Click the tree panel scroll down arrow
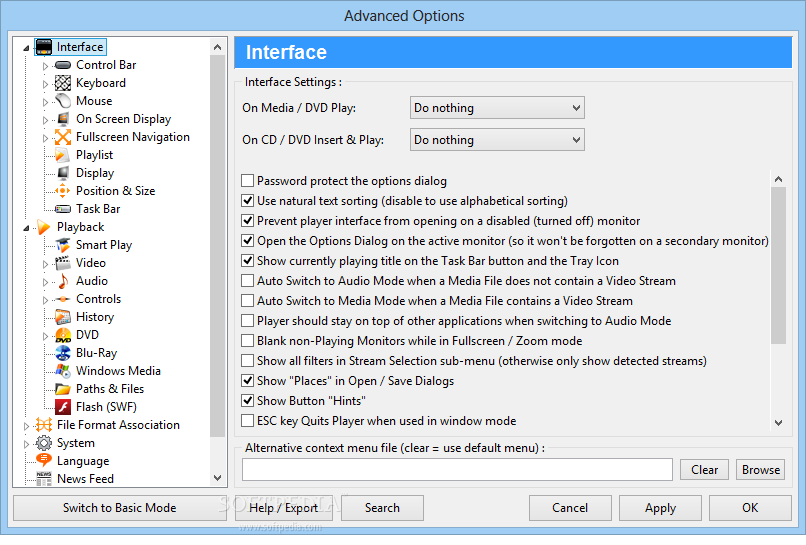The image size is (806, 545). coord(217,478)
